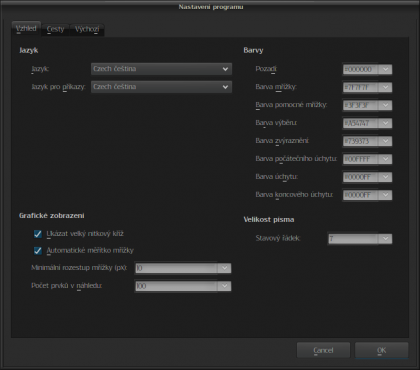Click the Minimální rozestup mřížky value field

click(x=176, y=268)
